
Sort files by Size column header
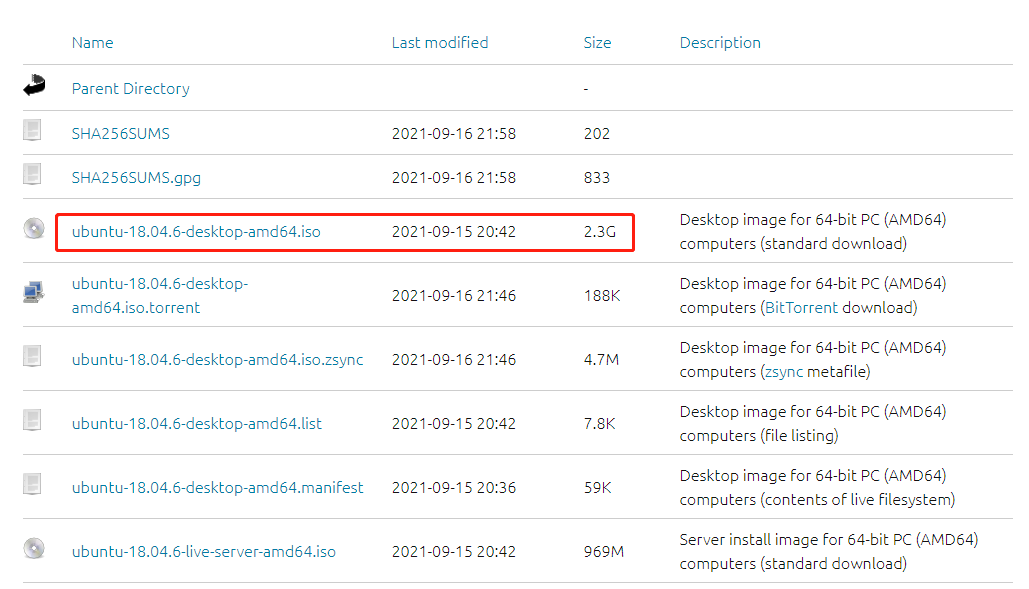(x=597, y=43)
